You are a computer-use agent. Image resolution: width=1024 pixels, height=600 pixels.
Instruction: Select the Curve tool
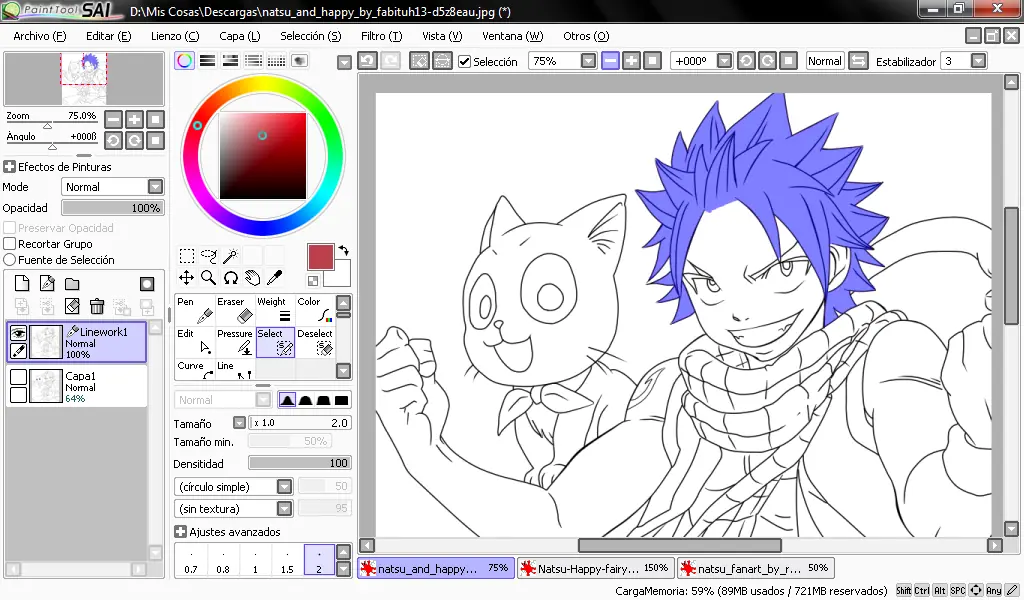(x=195, y=369)
